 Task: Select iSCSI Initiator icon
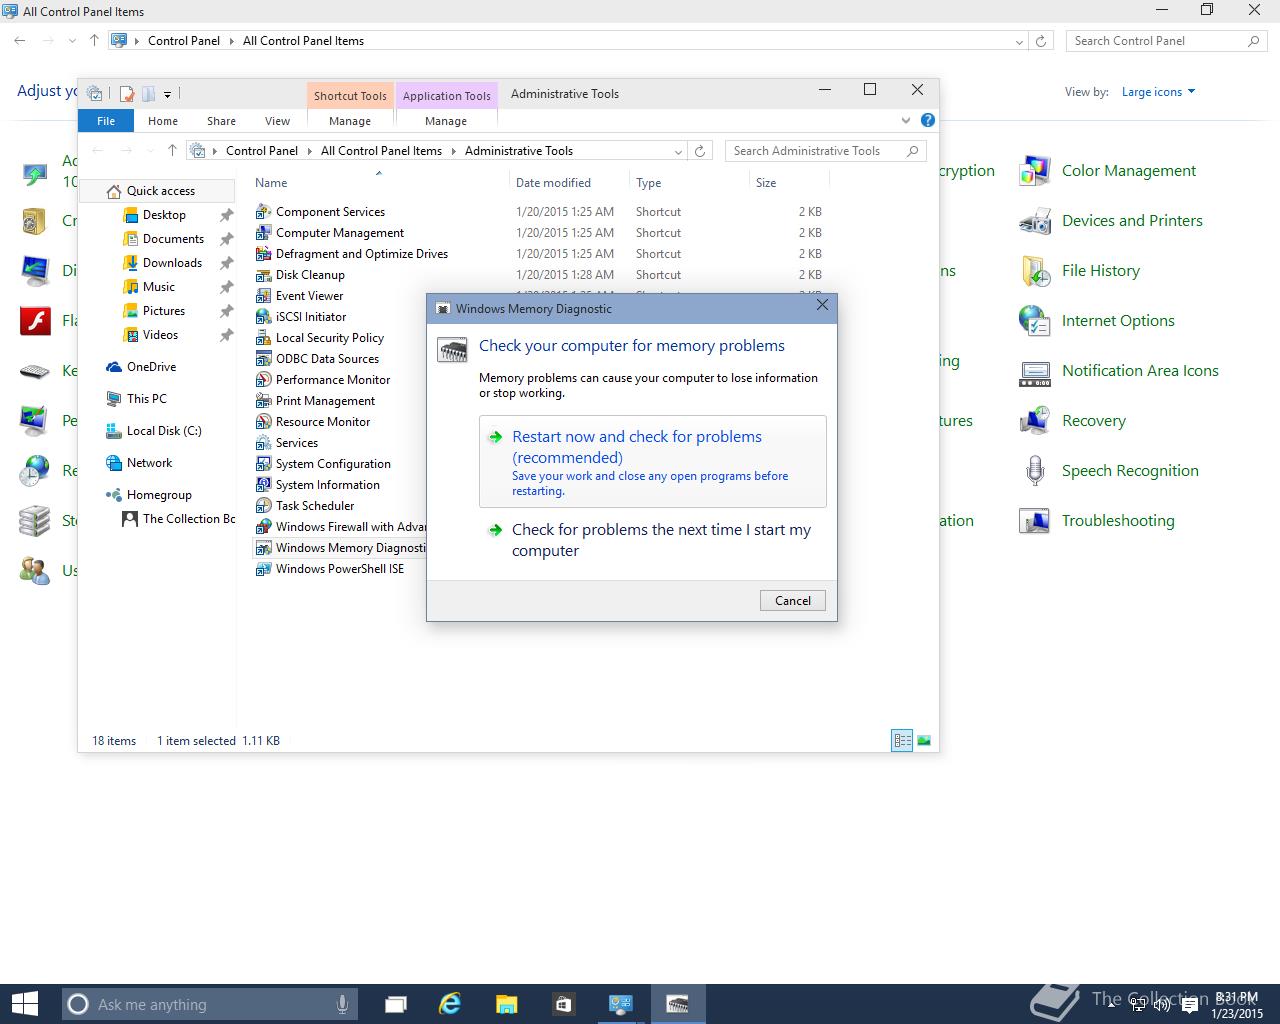tap(263, 317)
